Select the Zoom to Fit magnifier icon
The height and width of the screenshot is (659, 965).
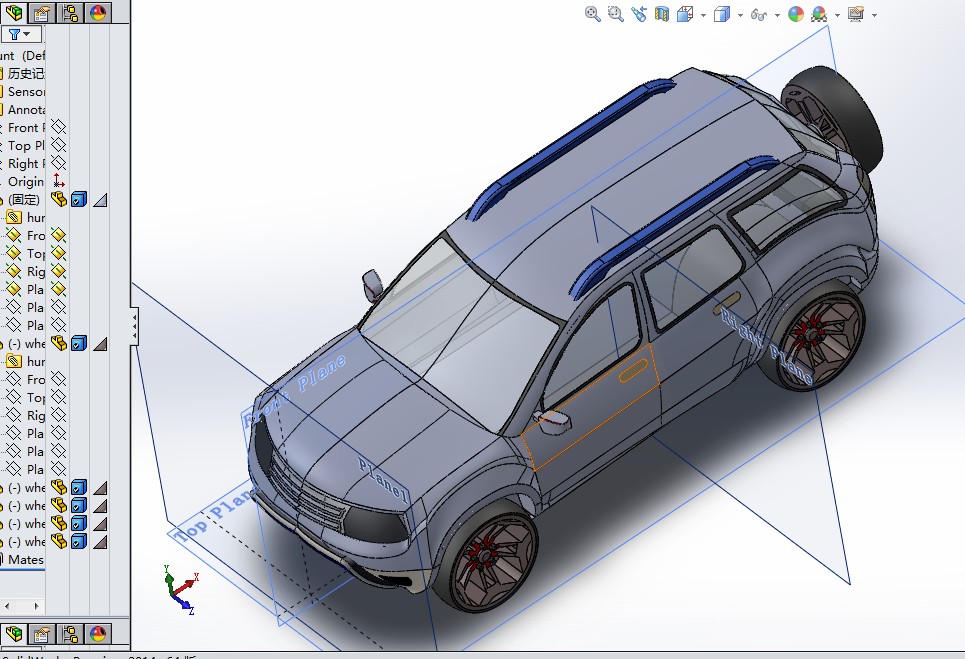[x=591, y=14]
